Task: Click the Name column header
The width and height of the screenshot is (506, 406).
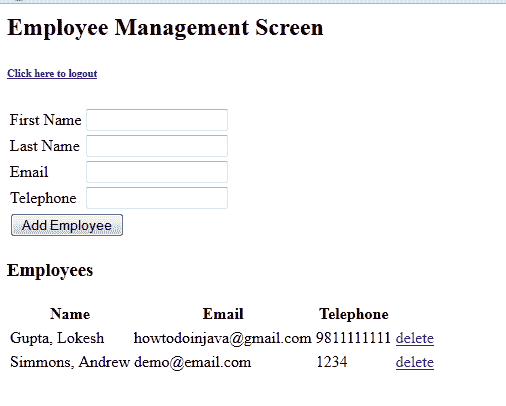Action: point(70,314)
